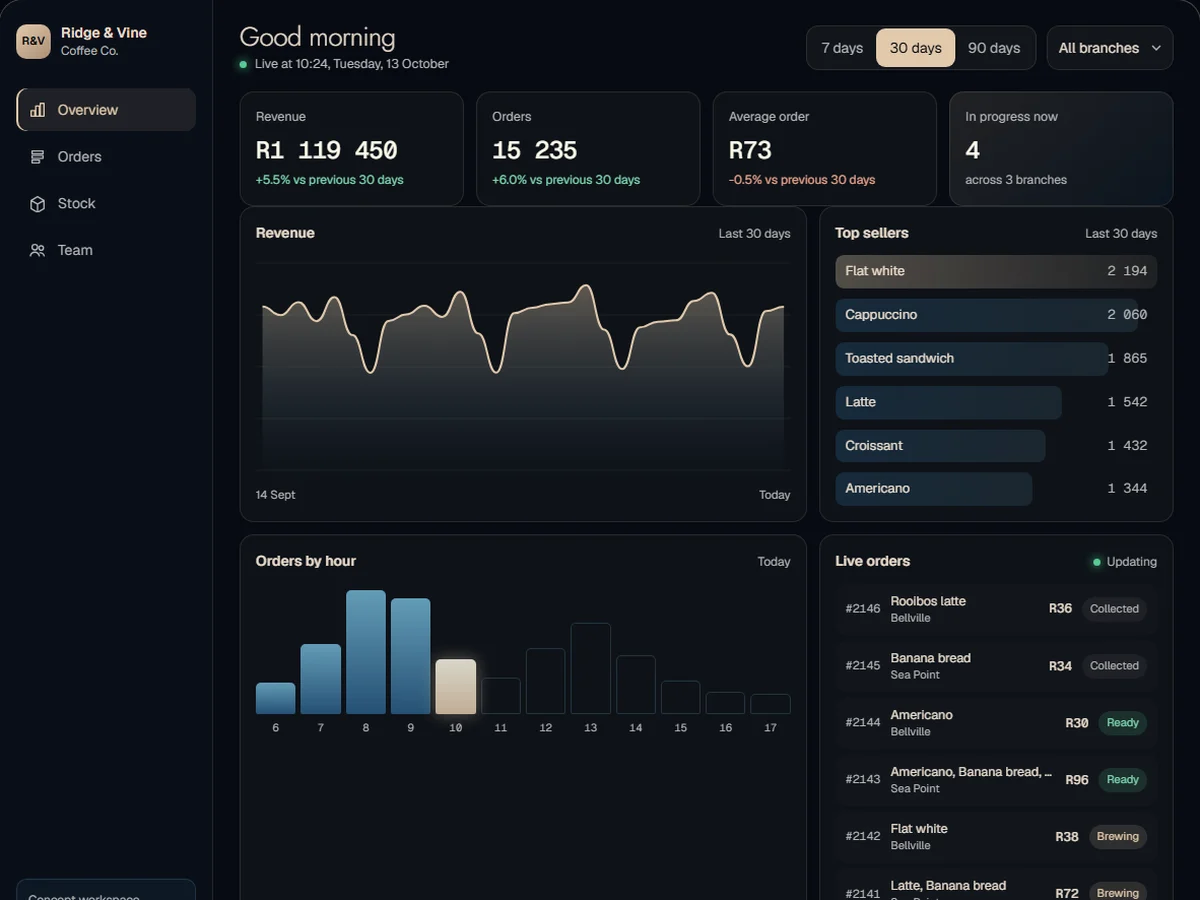Viewport: 1200px width, 900px height.
Task: Click the hour 7 orders bar
Action: (x=321, y=679)
